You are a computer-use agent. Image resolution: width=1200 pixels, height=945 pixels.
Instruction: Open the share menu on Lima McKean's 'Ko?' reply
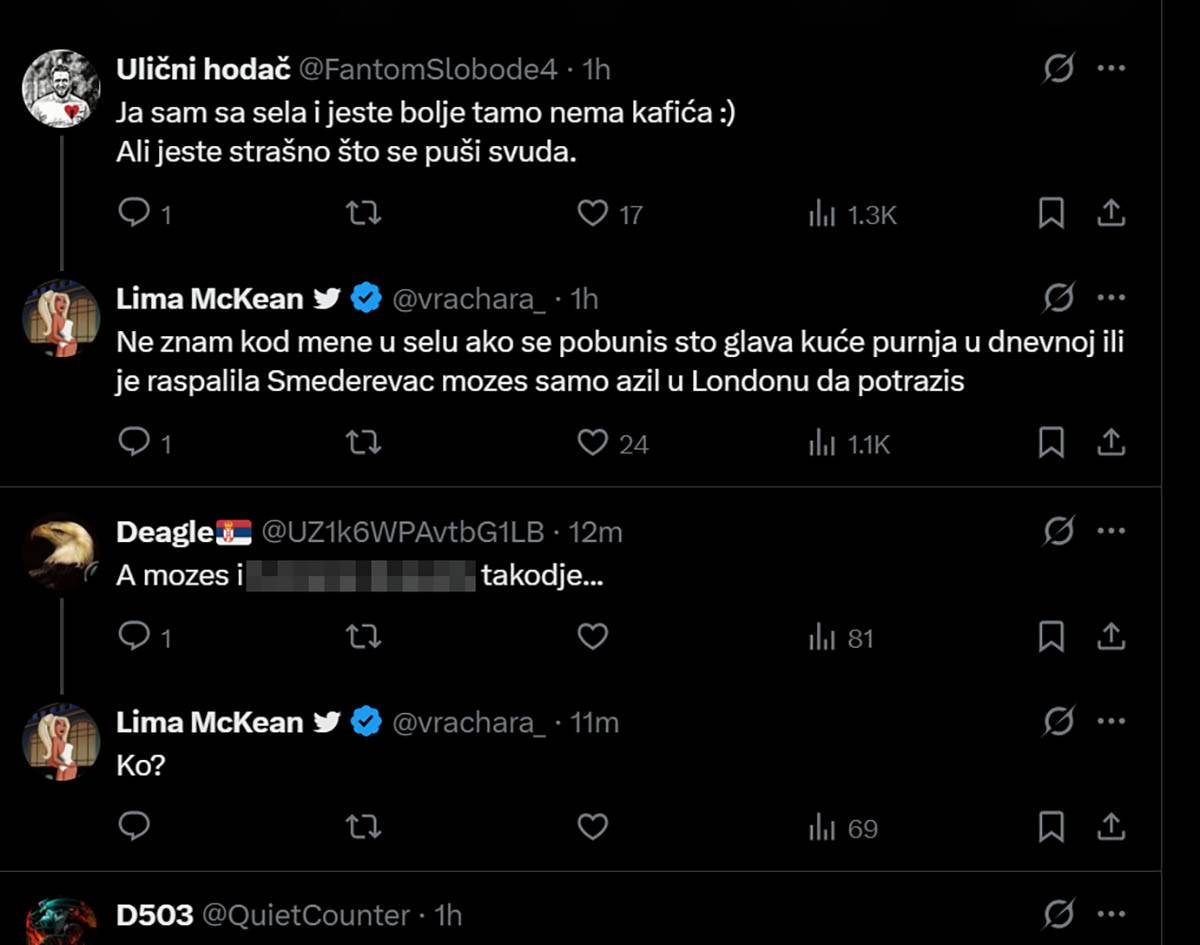tap(1110, 827)
